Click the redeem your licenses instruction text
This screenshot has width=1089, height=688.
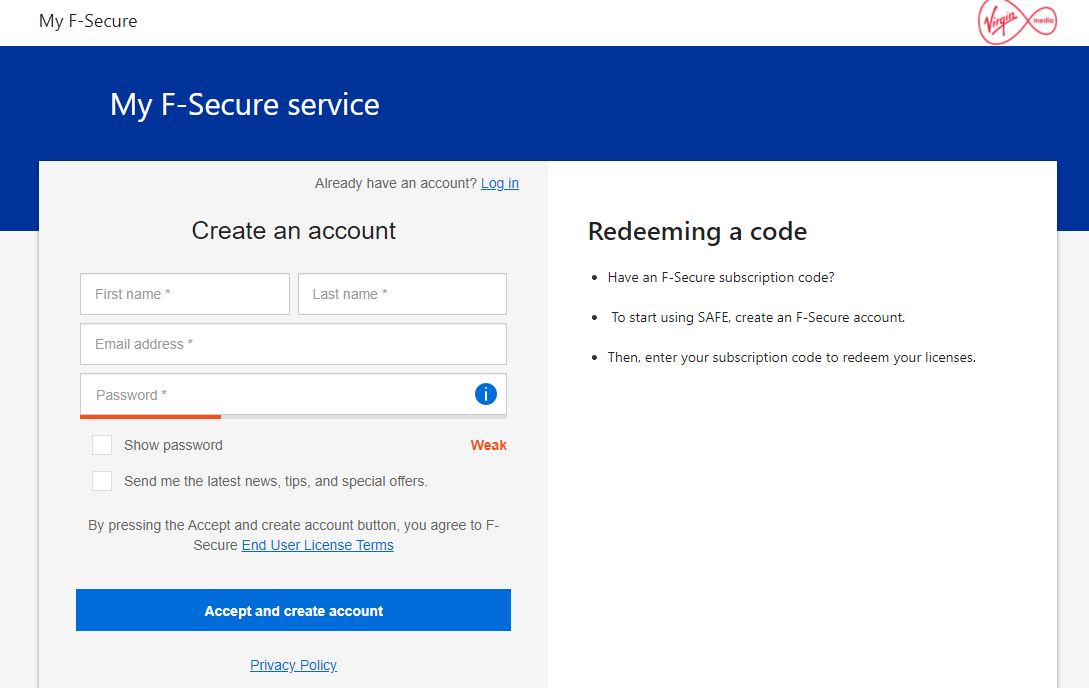point(791,357)
